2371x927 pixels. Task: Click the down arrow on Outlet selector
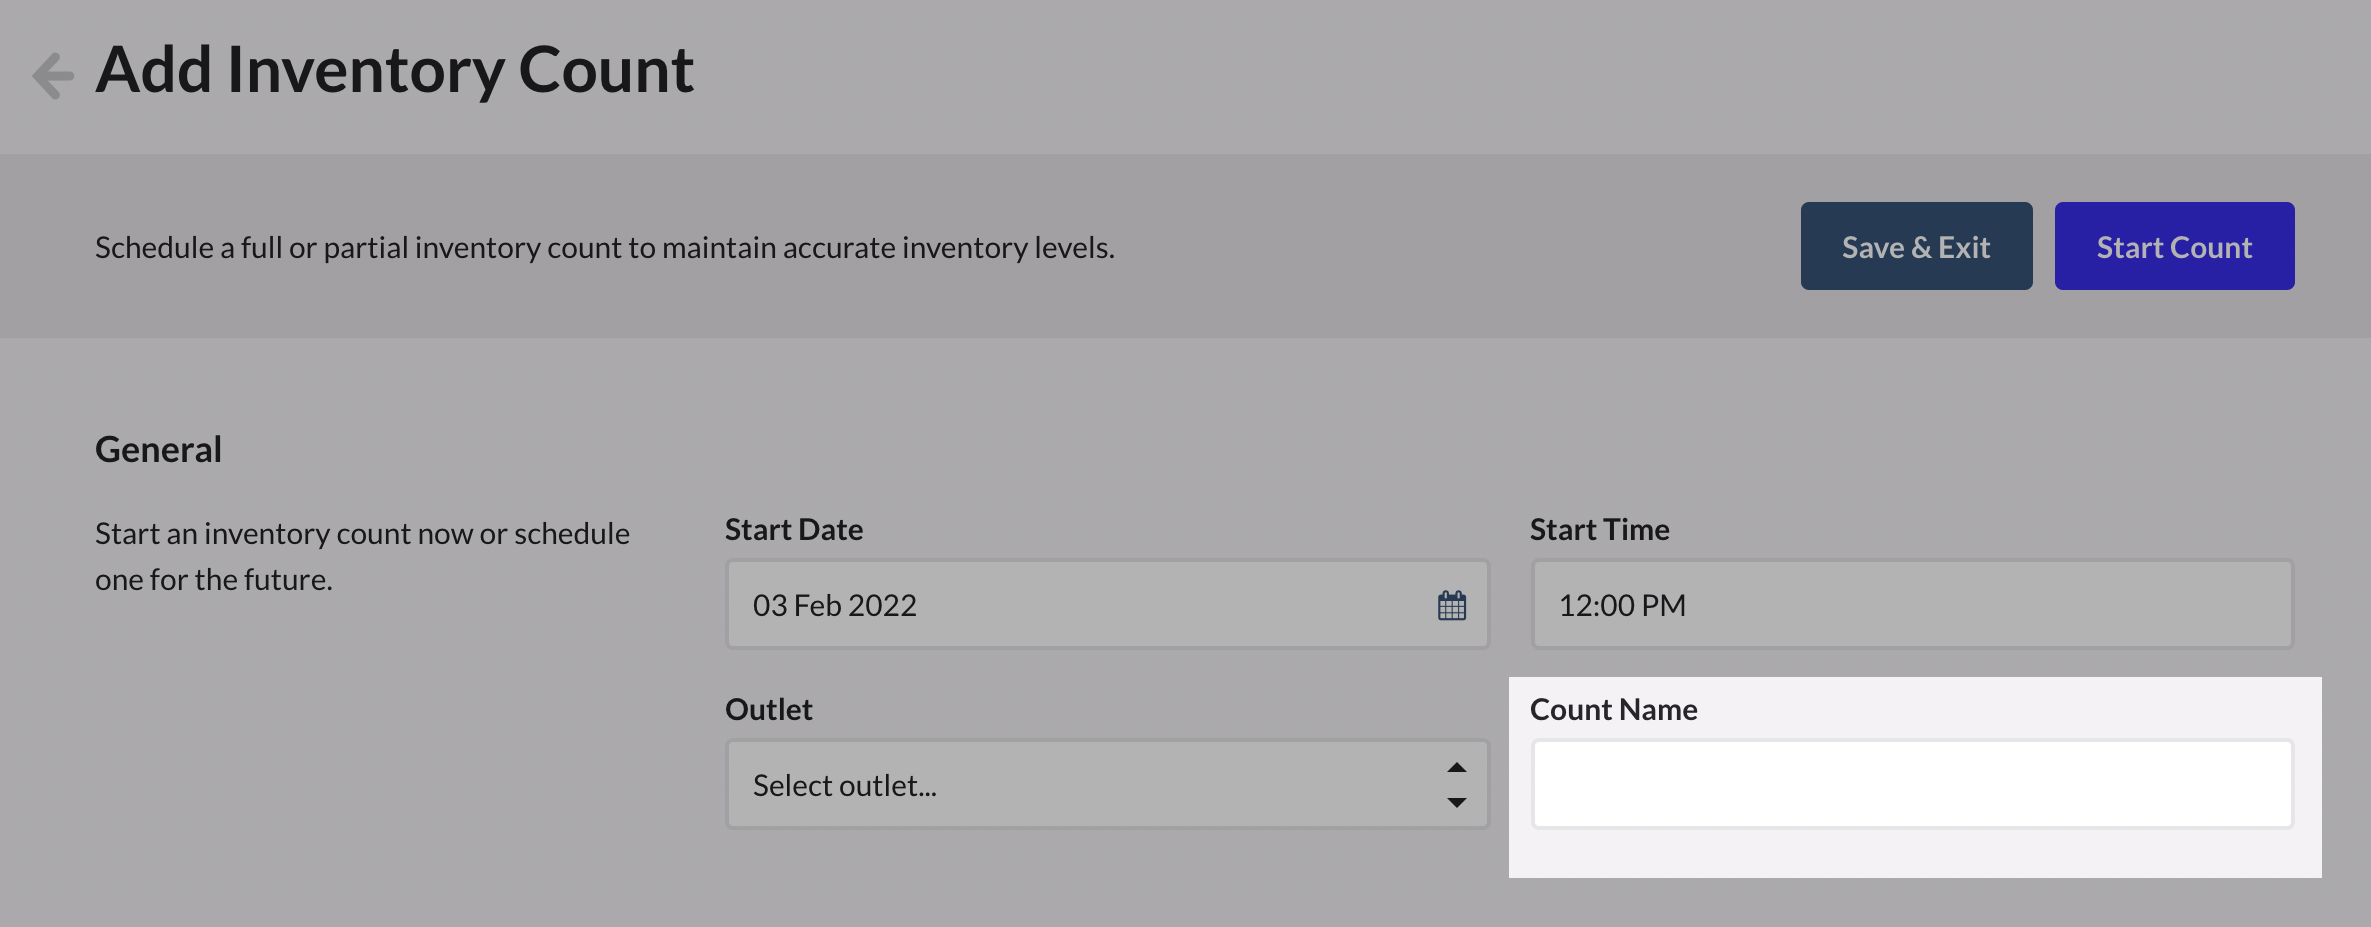click(x=1458, y=800)
